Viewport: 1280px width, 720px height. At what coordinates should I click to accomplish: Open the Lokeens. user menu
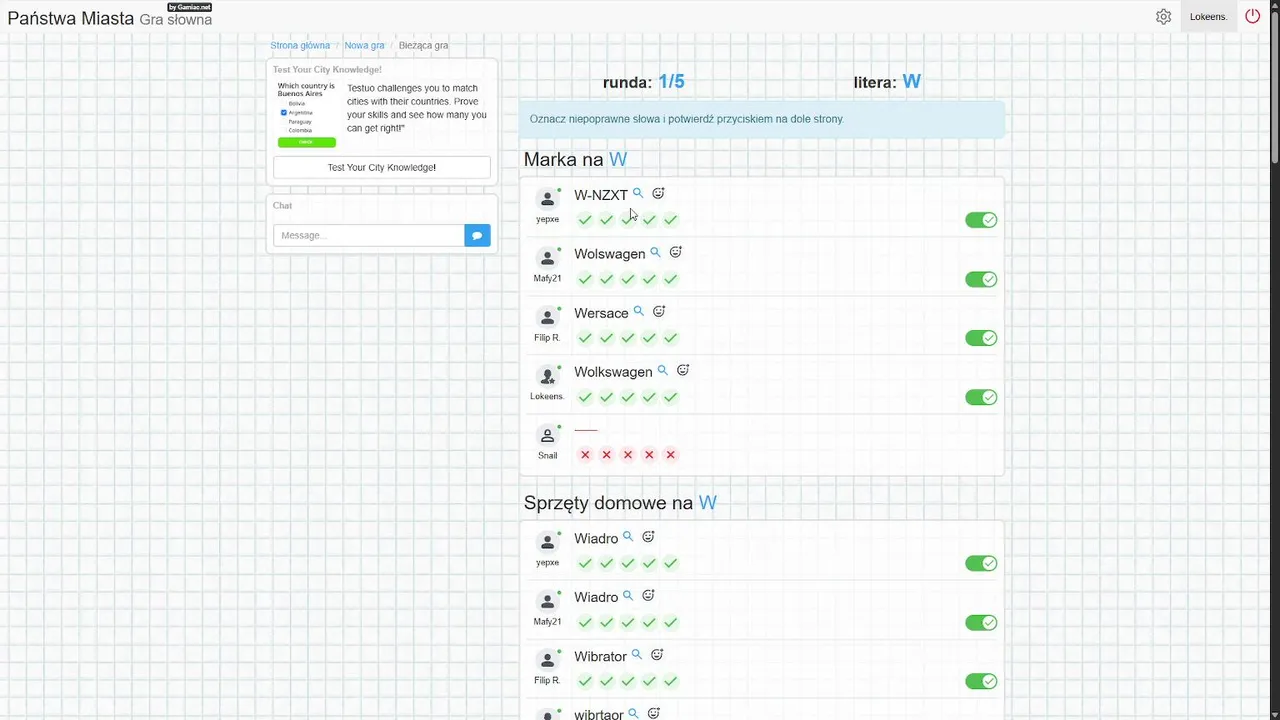pyautogui.click(x=1208, y=16)
